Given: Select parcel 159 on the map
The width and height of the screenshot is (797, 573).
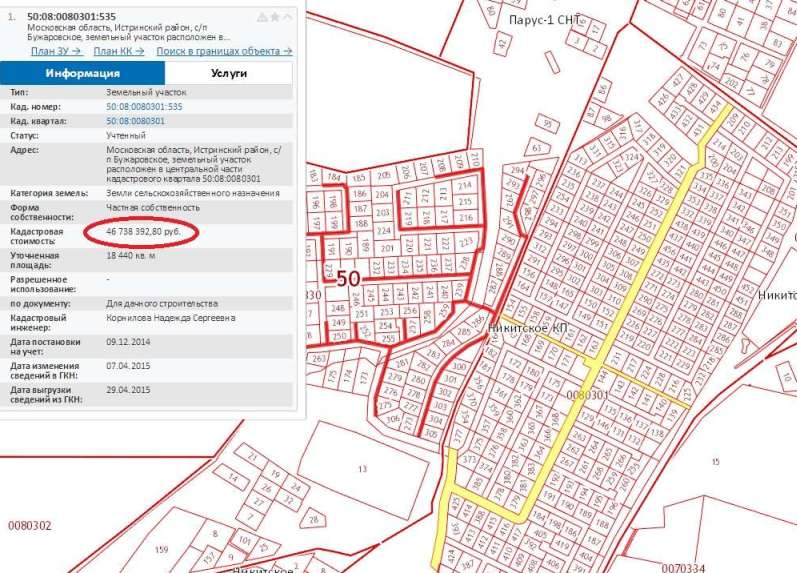Looking at the screenshot, I should click(161, 550).
